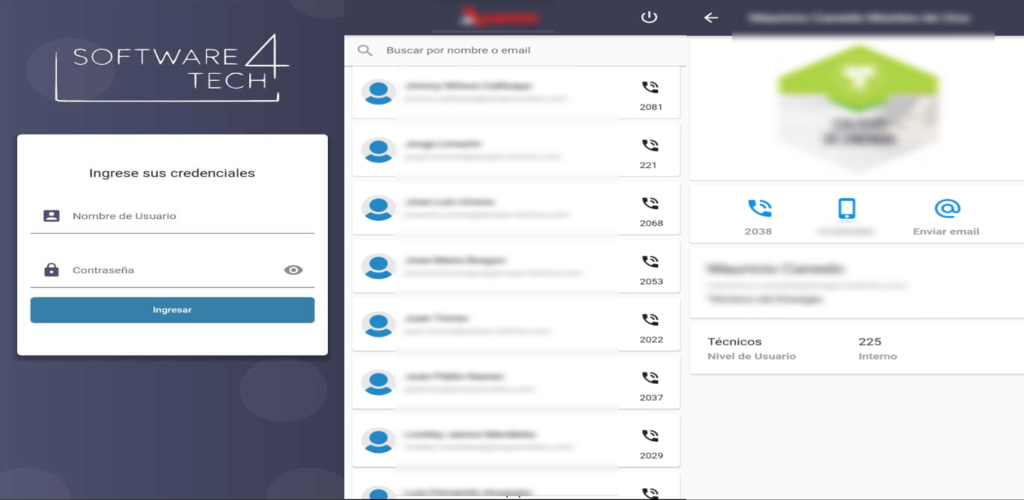The image size is (1024, 500).
Task: Tap the mobile phone icon in contact detail
Action: click(x=846, y=209)
